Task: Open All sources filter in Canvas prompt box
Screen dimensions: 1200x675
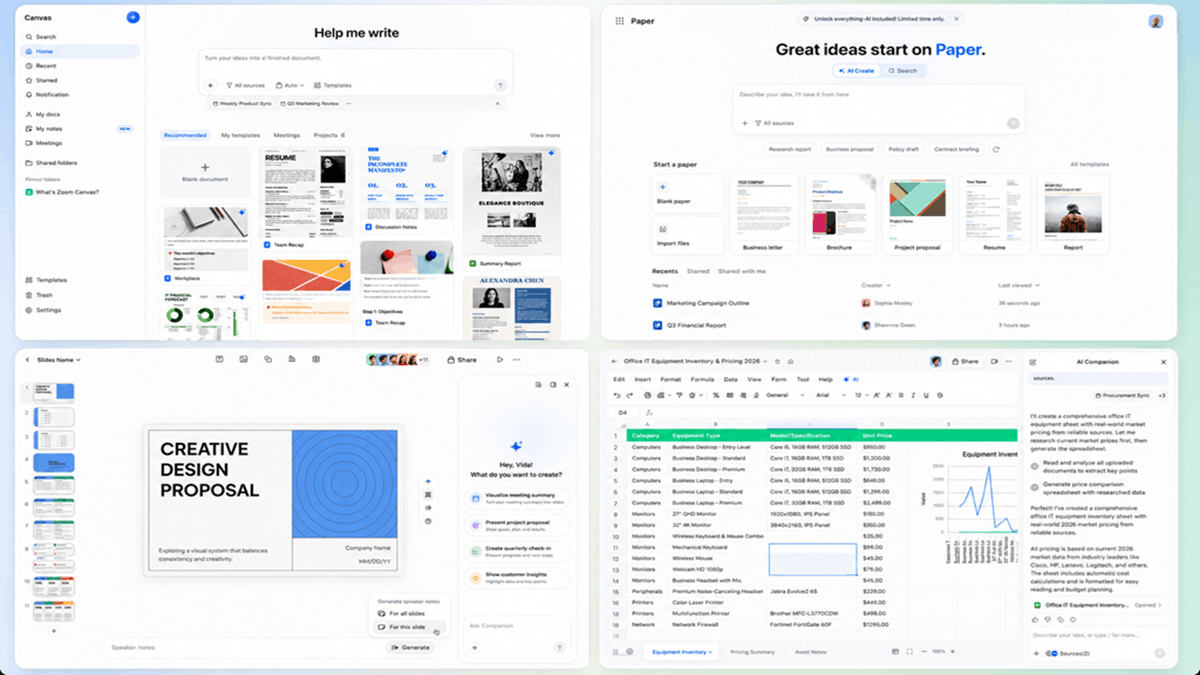Action: (x=245, y=86)
